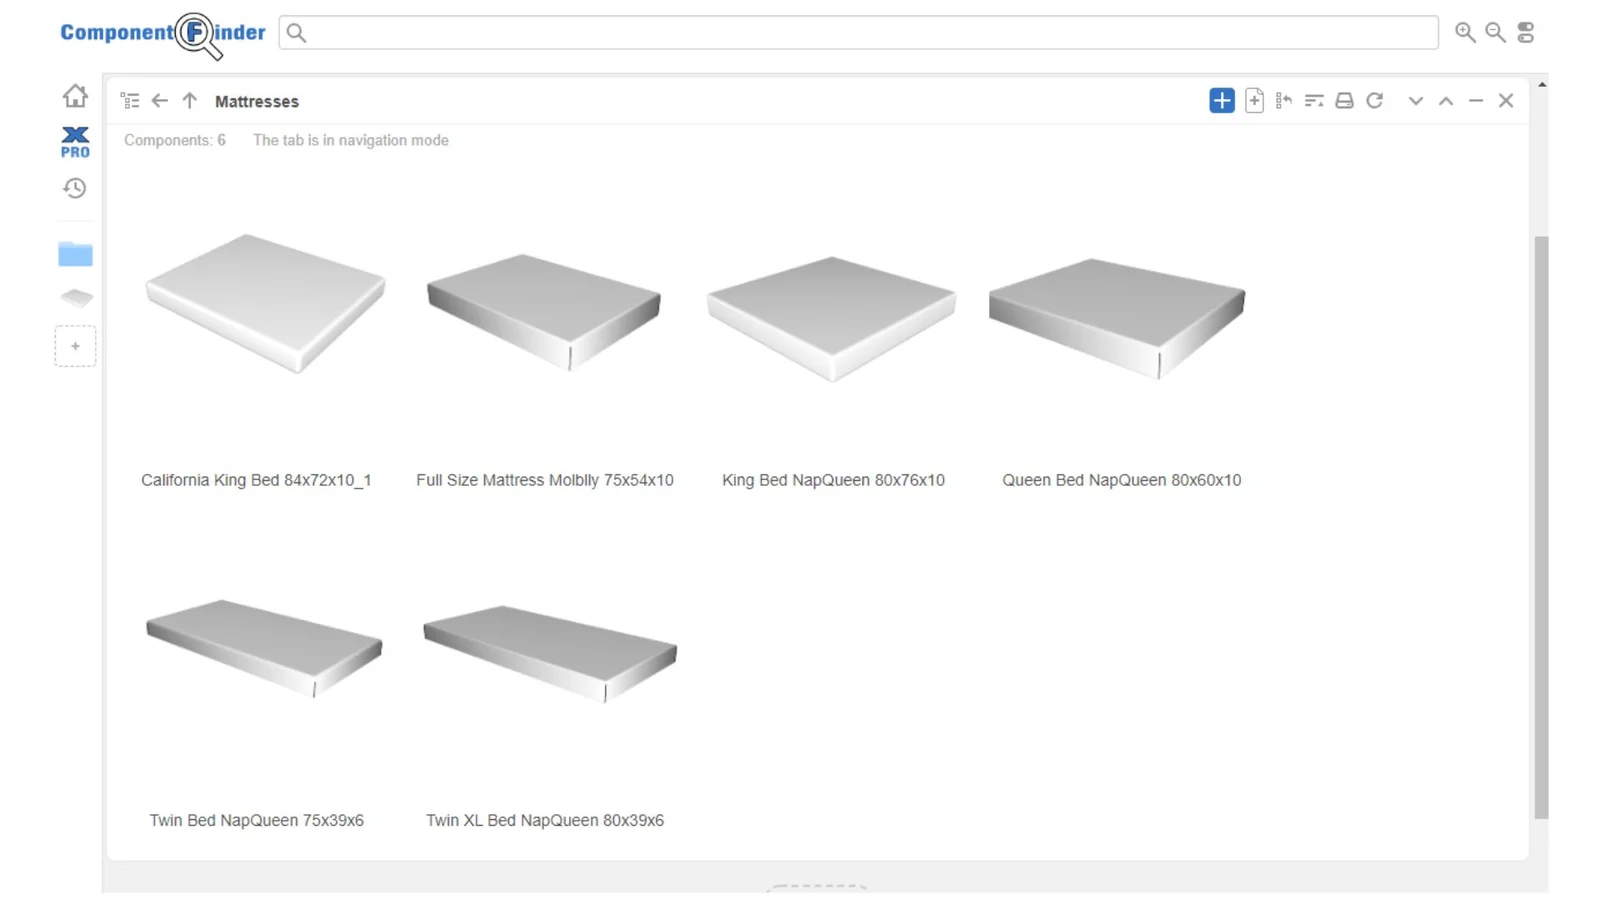Viewport: 1600px width, 900px height.
Task: Click the mattress layer icon in sidebar
Action: point(74,297)
